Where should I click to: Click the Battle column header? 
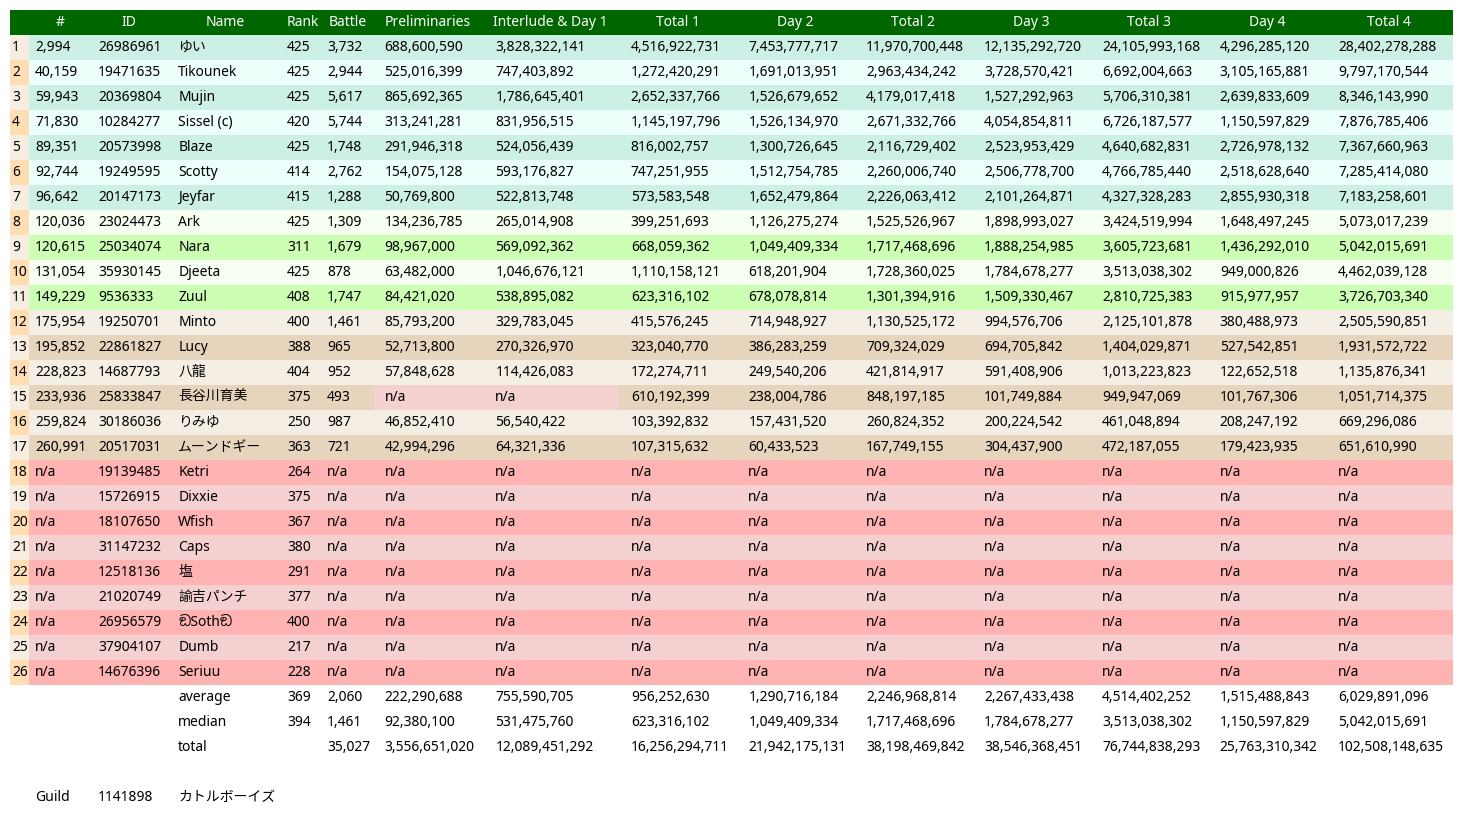(347, 21)
